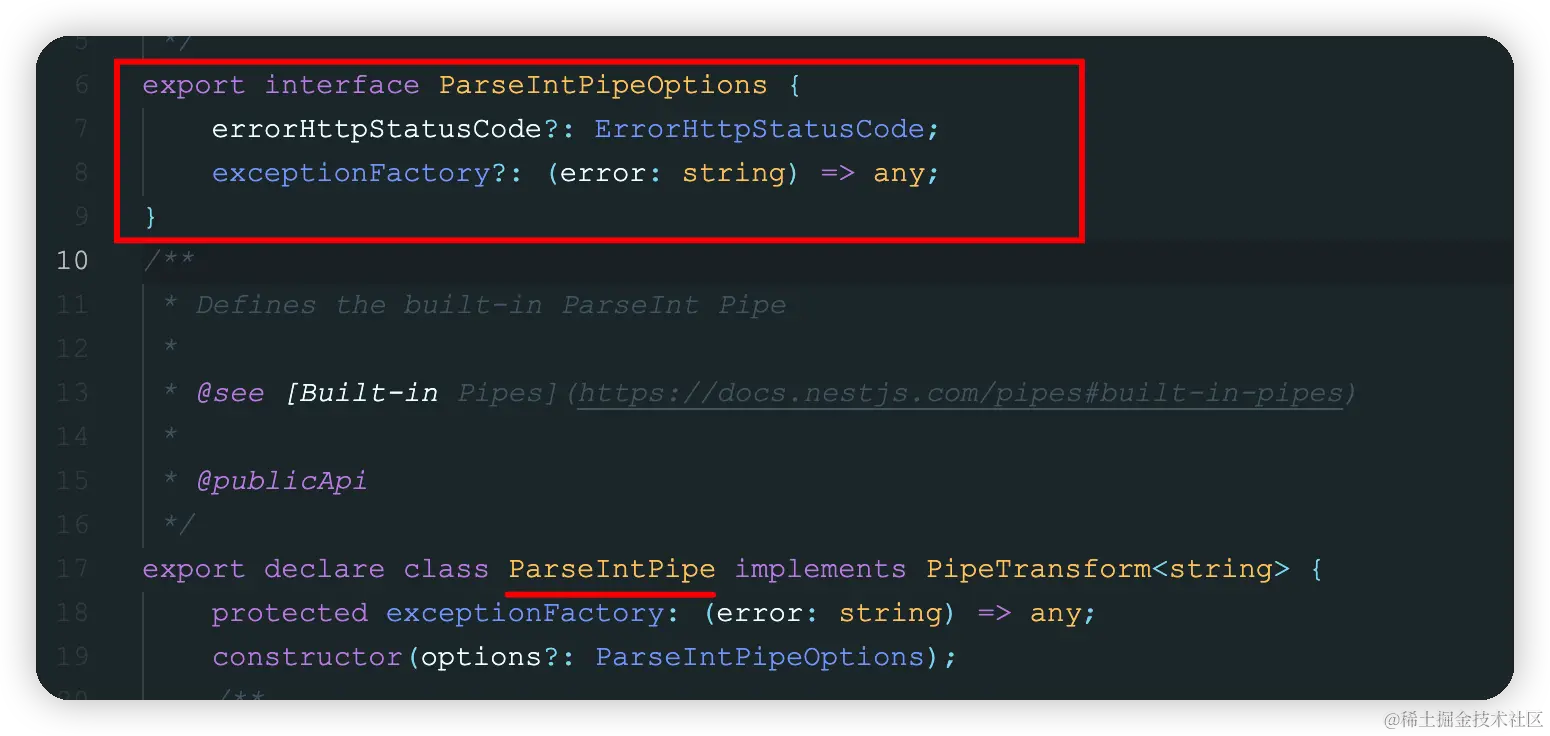Click the @publicApi tag in the comment
This screenshot has width=1550, height=736.
(282, 481)
